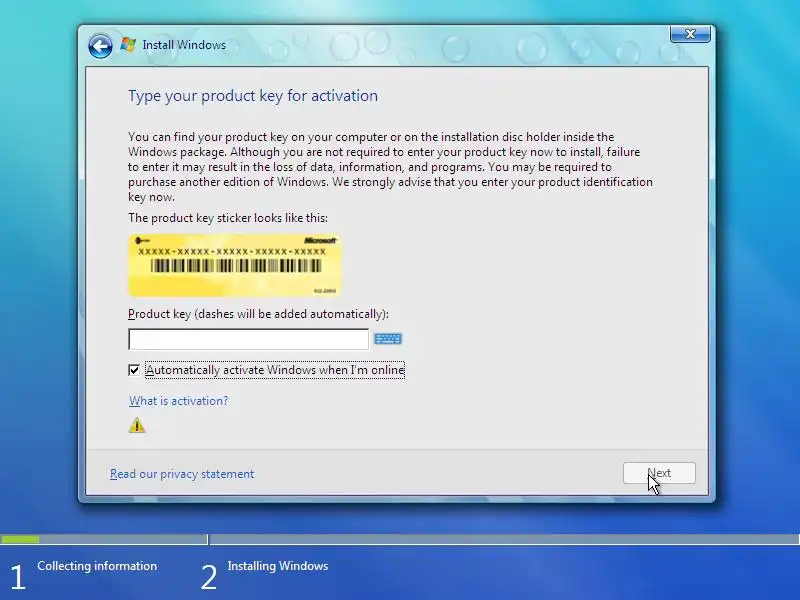800x600 pixels.
Task: Click the 'Product key (dashes will be added automatically):' label
Action: point(258,314)
